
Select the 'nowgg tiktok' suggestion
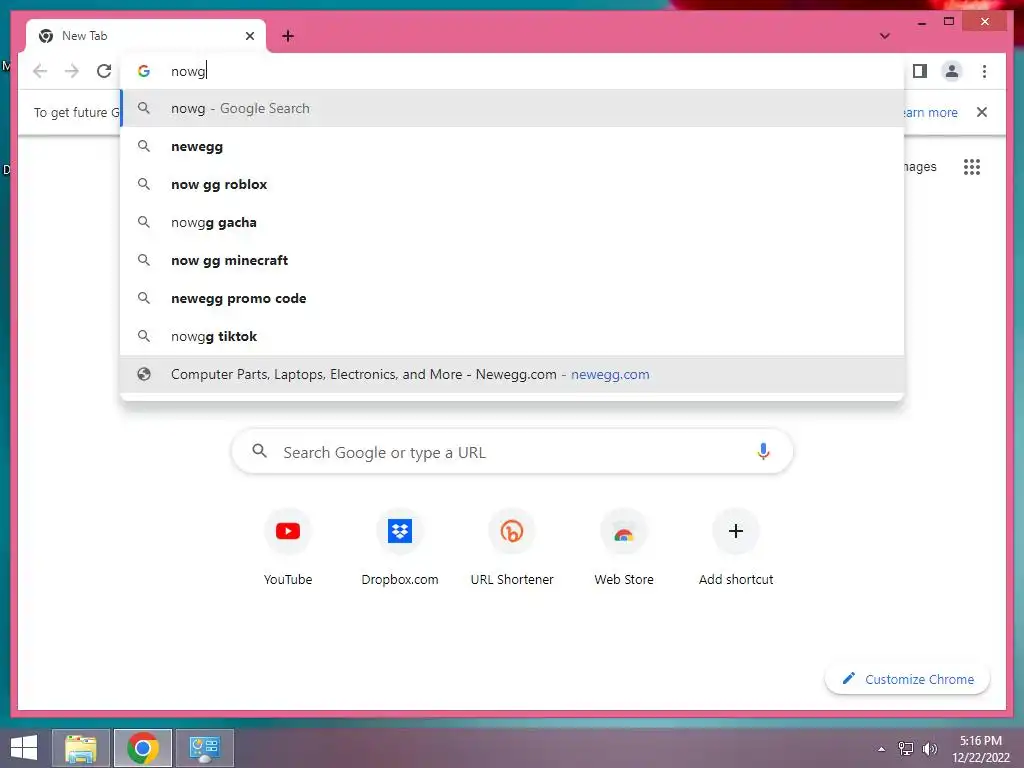(x=513, y=336)
